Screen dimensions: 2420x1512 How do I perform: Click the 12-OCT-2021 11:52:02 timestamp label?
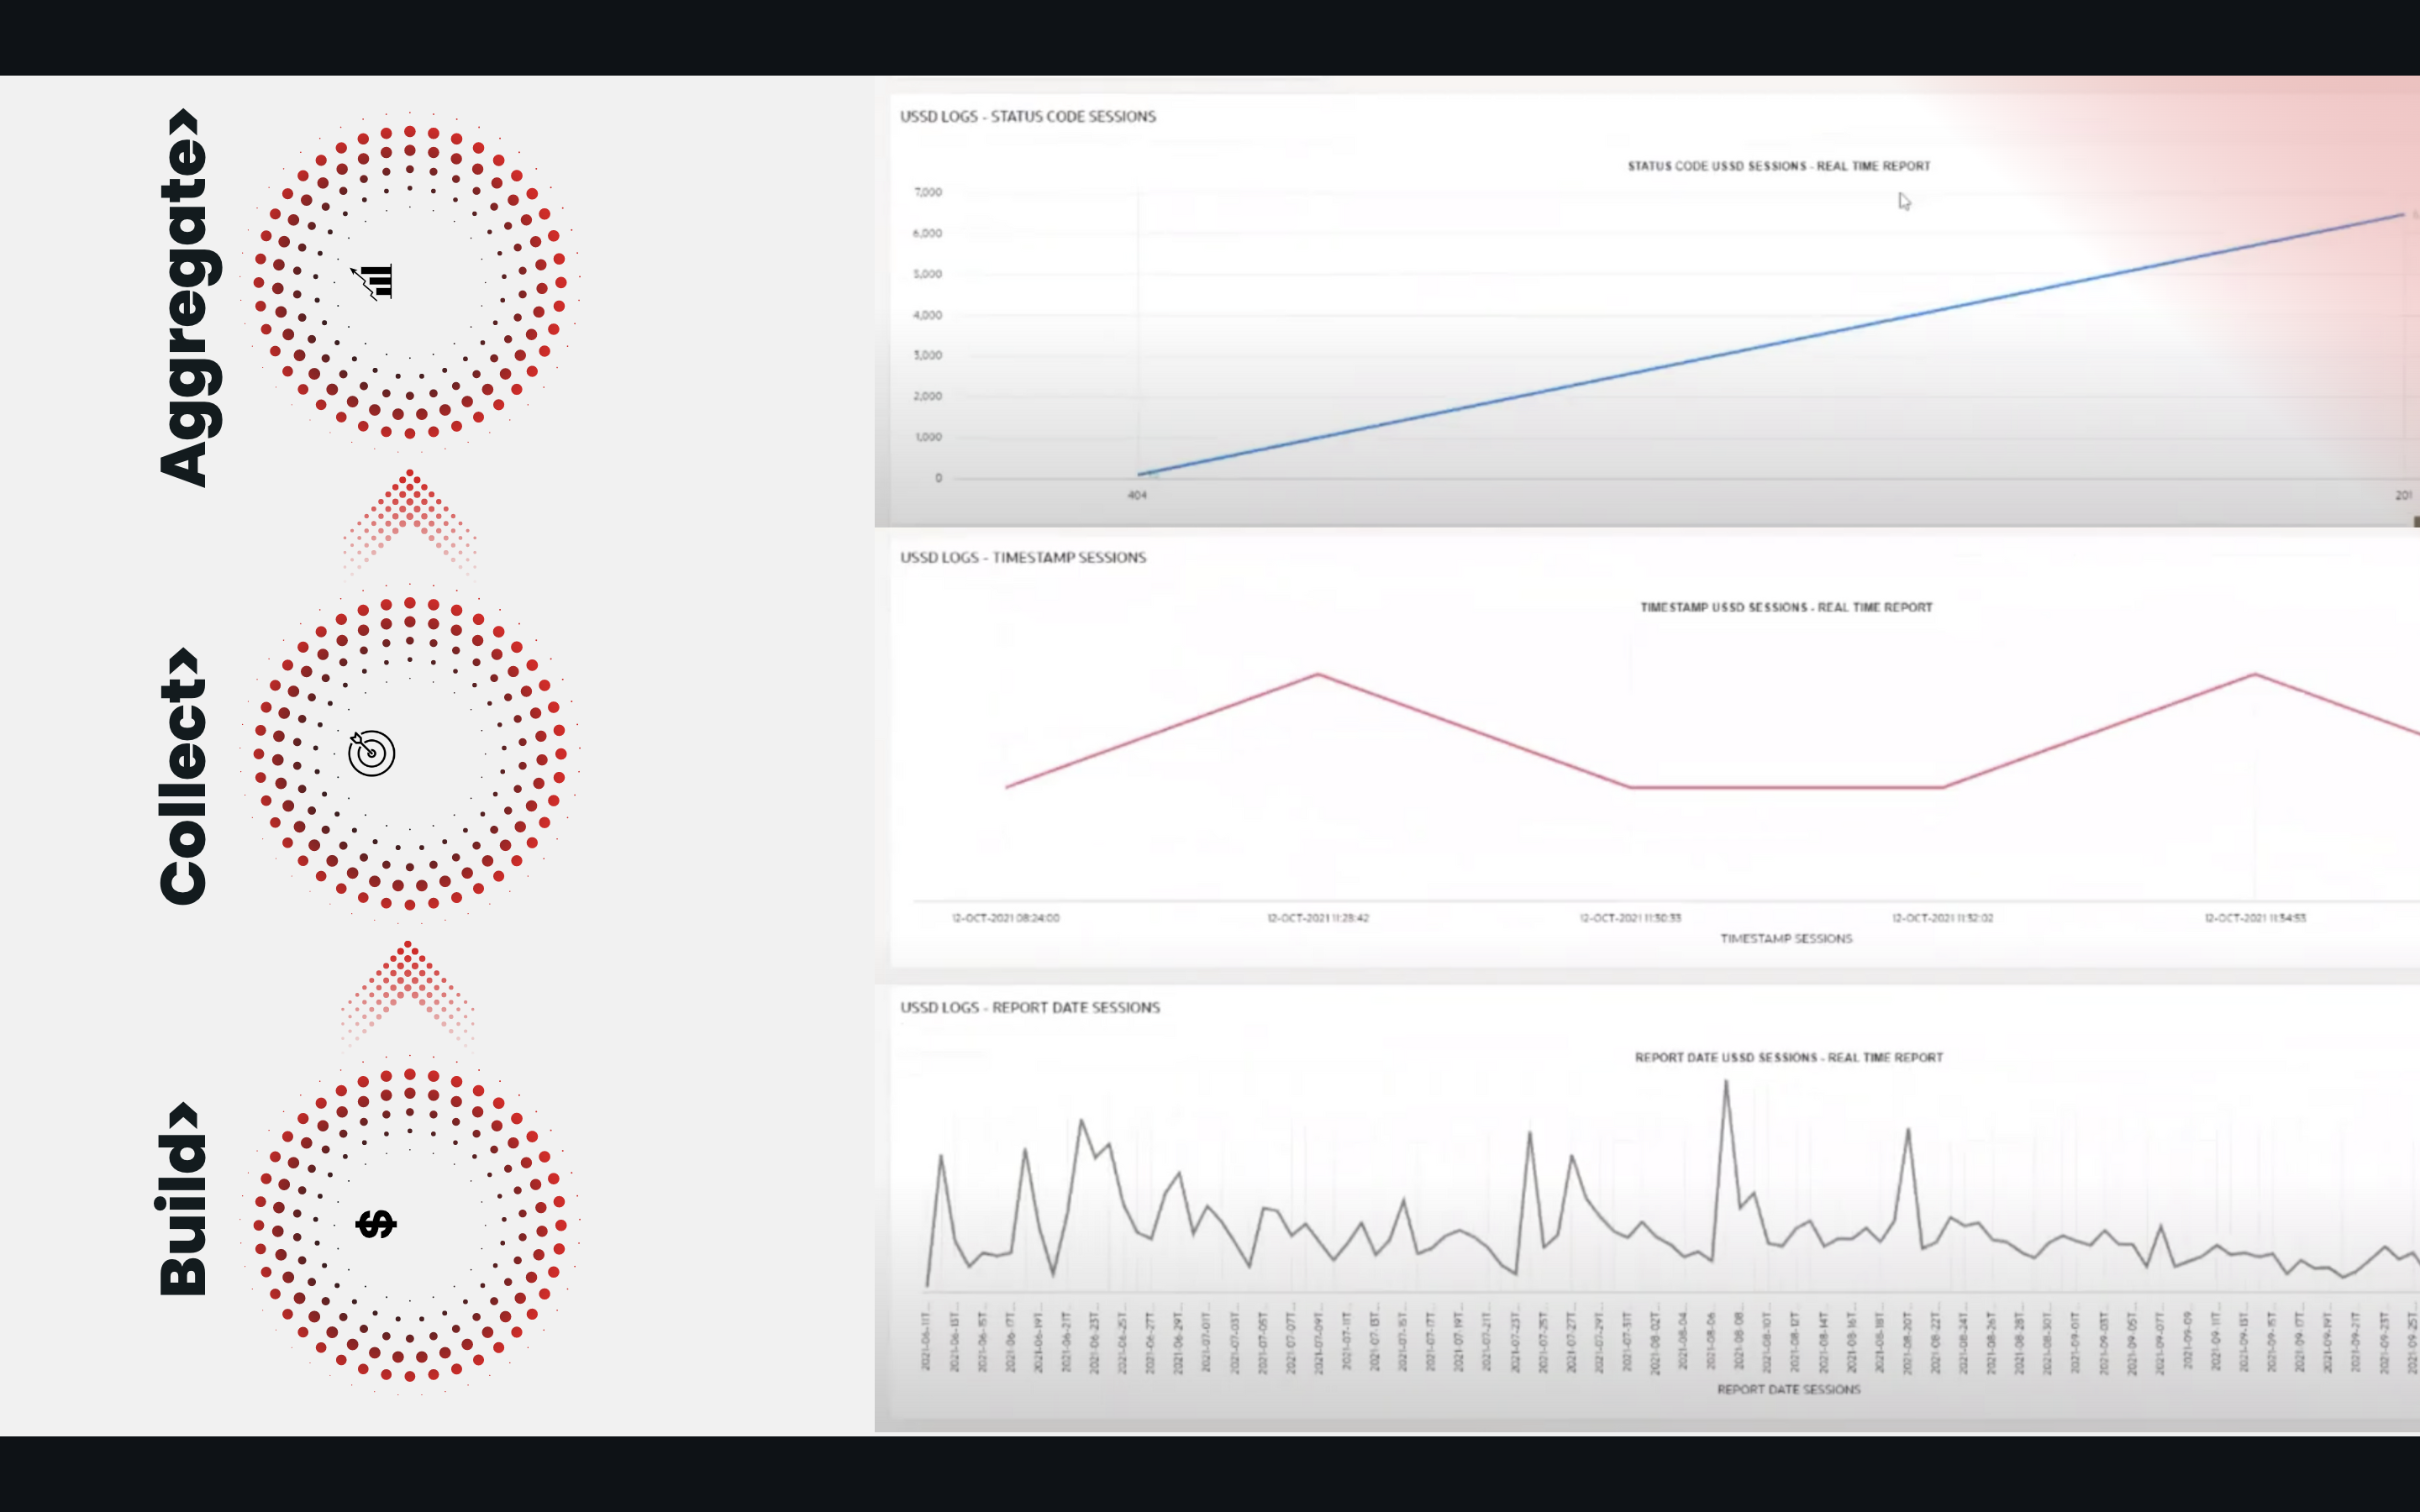coord(1942,918)
